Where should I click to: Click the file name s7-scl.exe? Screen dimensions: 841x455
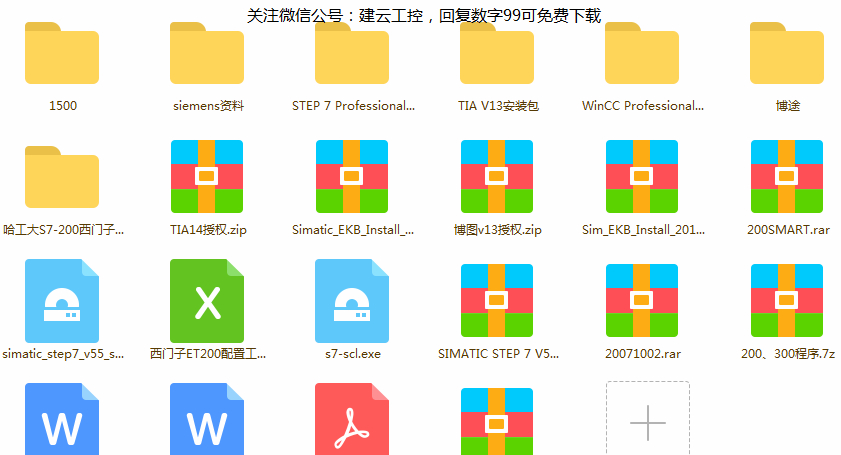[x=353, y=354]
